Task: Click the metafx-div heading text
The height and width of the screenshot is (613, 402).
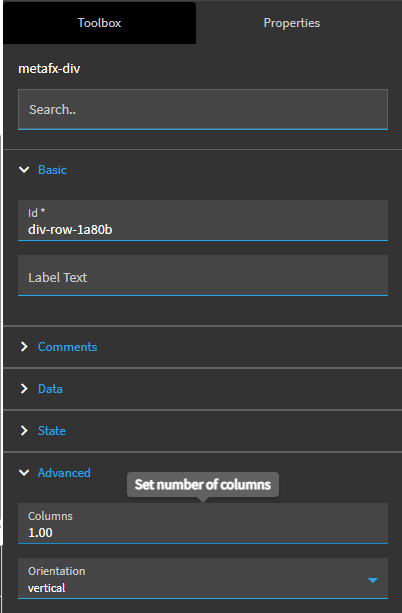Action: point(49,69)
